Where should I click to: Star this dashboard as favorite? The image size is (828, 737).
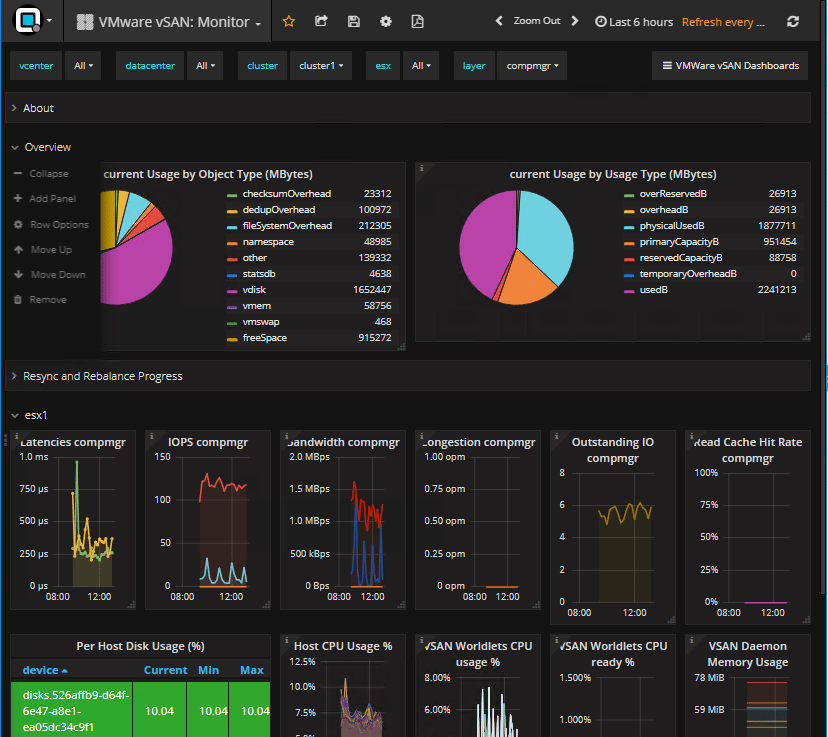[289, 21]
